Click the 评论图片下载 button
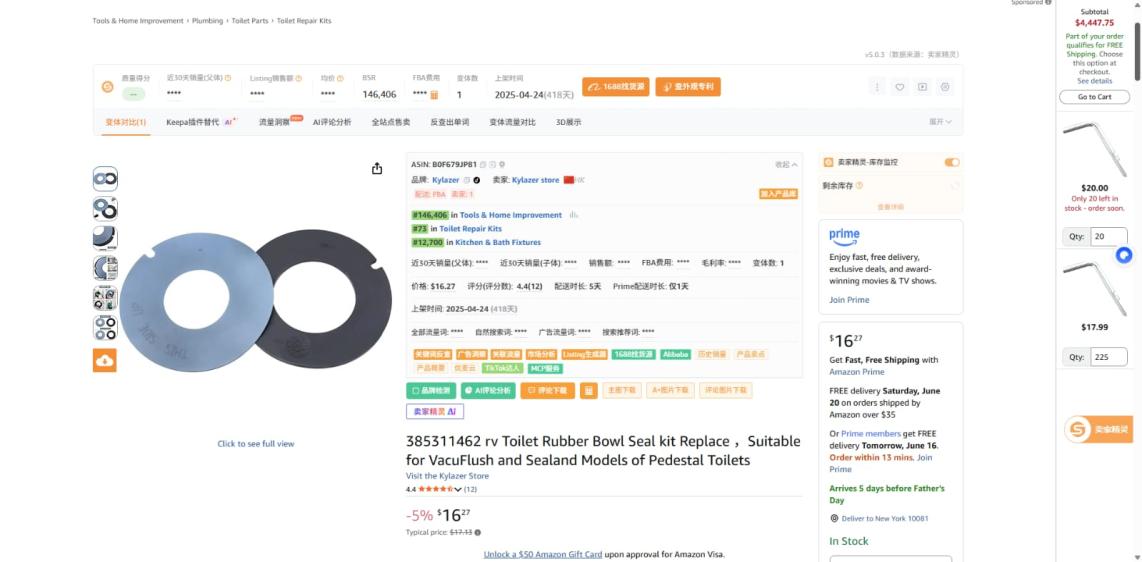This screenshot has width=1142, height=562. coord(725,391)
